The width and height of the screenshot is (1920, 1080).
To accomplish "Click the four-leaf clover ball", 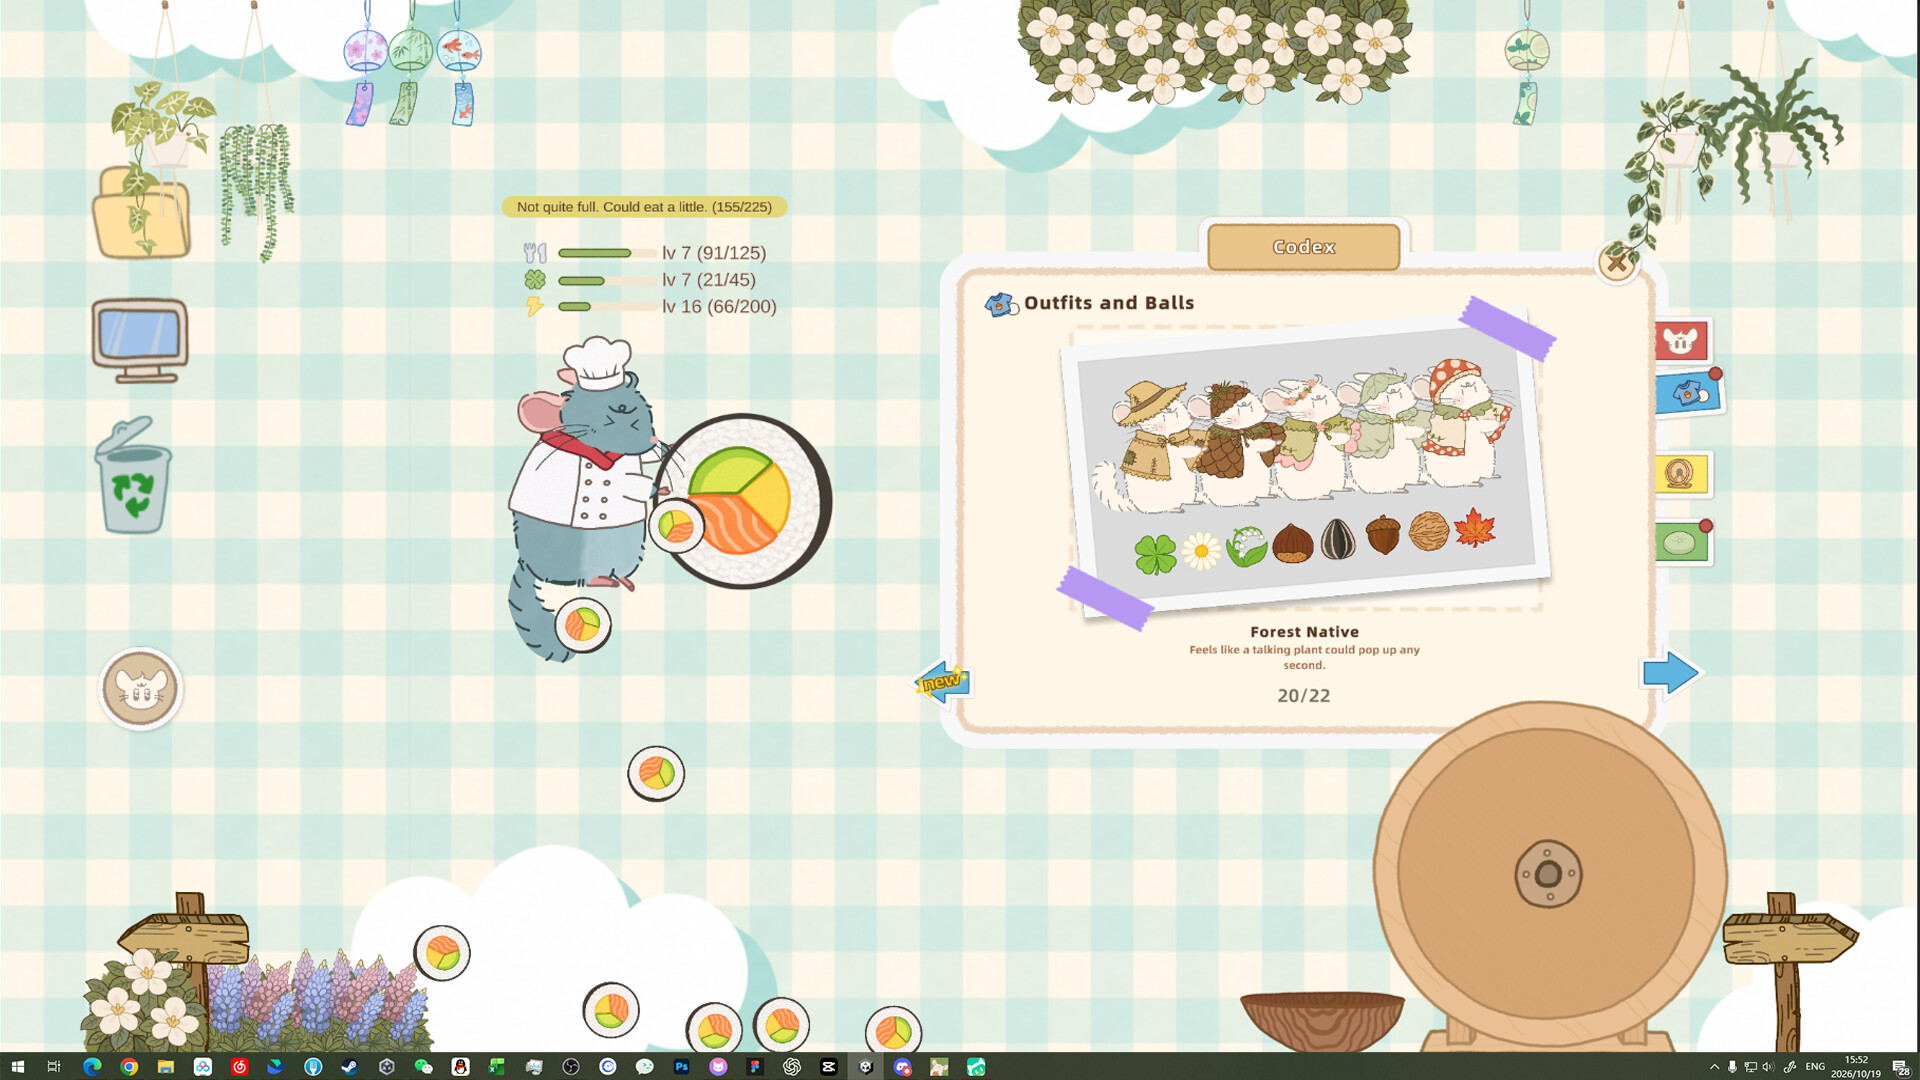I will [1155, 553].
